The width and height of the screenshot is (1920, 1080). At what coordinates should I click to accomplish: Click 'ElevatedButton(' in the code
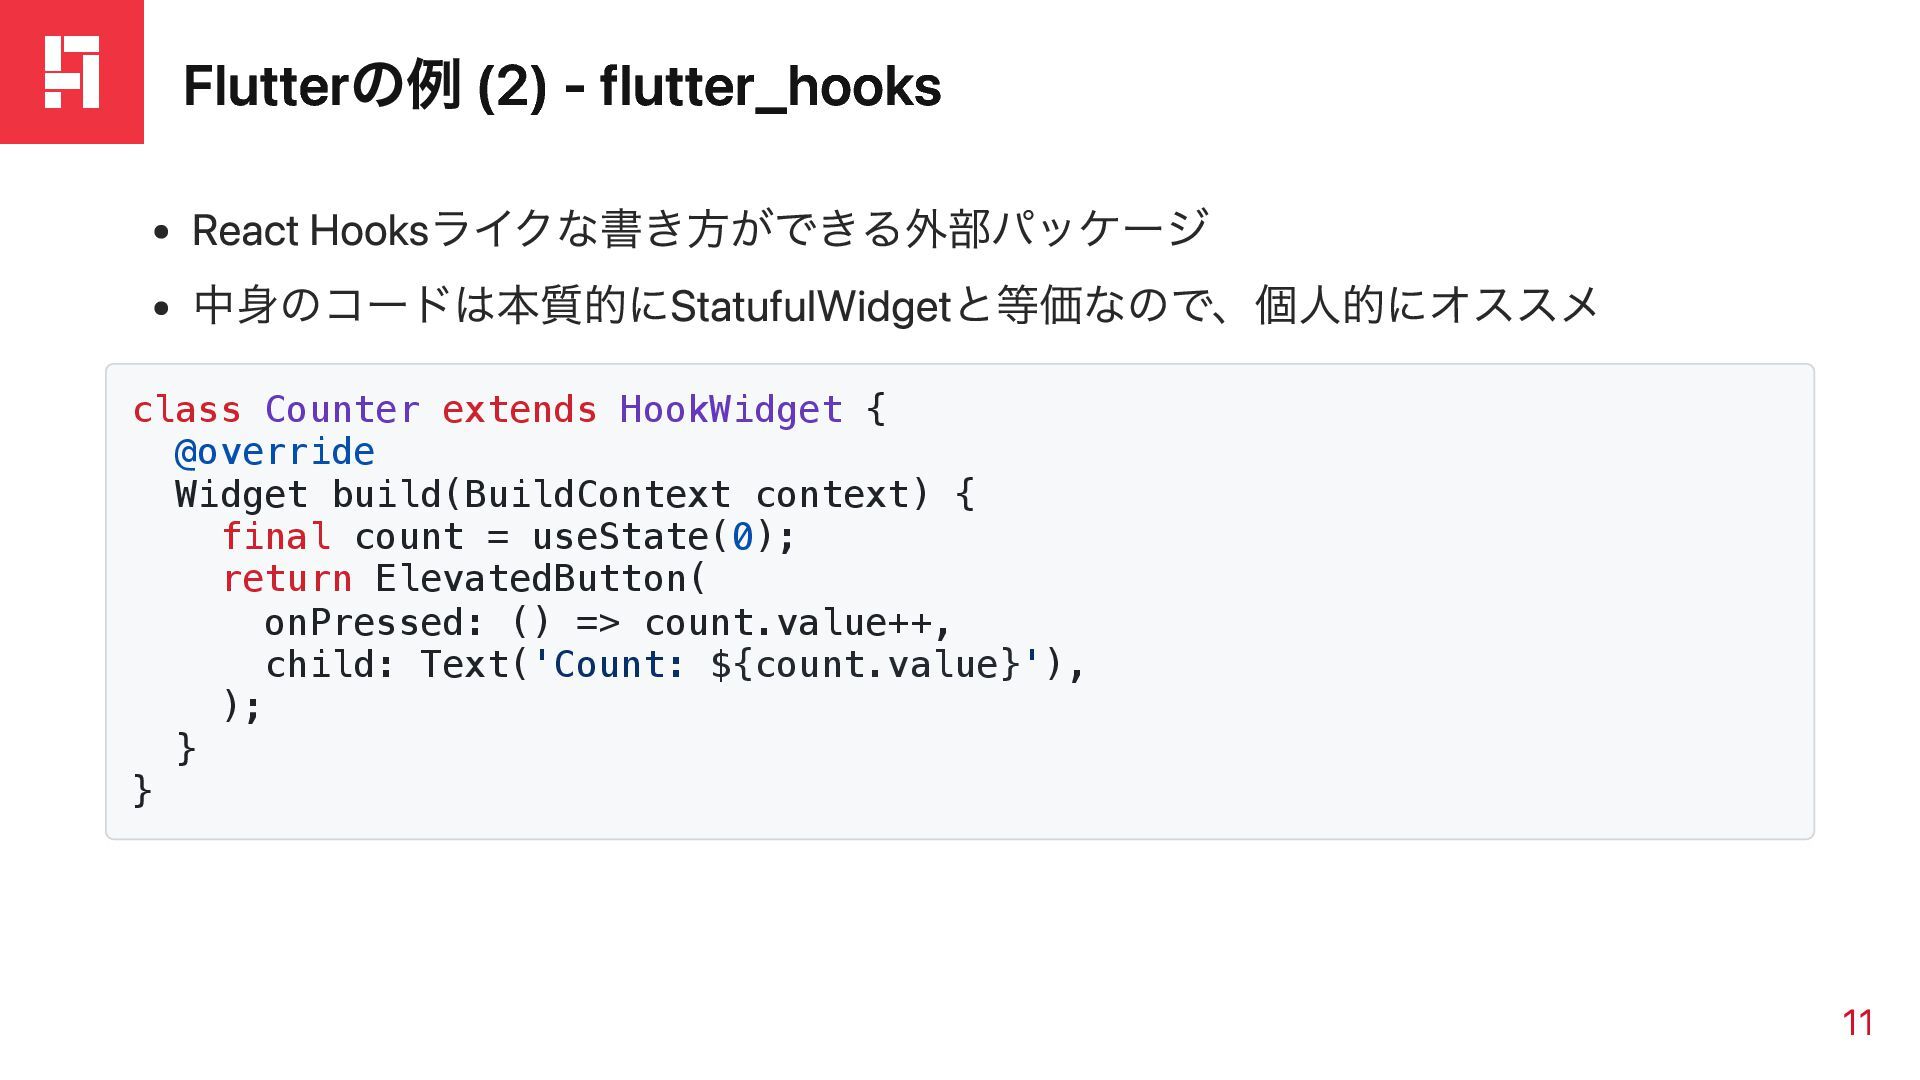coord(541,579)
